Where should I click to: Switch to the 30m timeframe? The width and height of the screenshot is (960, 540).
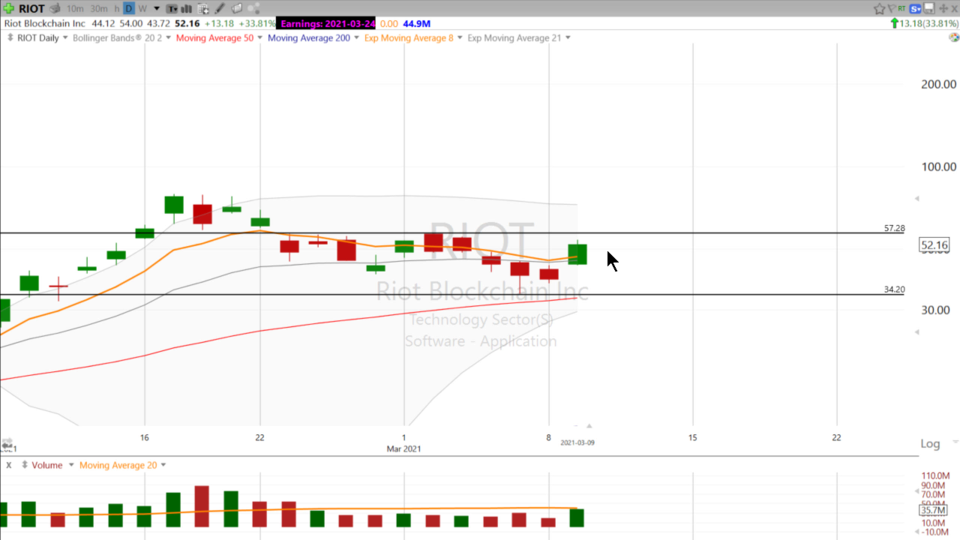[99, 9]
